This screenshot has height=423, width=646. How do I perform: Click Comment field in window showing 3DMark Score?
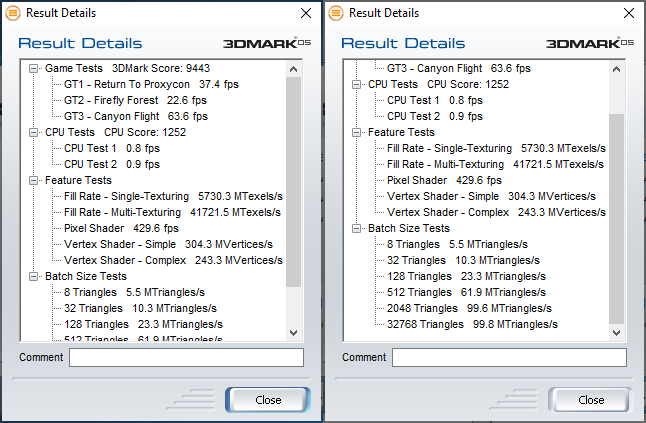pyautogui.click(x=186, y=358)
